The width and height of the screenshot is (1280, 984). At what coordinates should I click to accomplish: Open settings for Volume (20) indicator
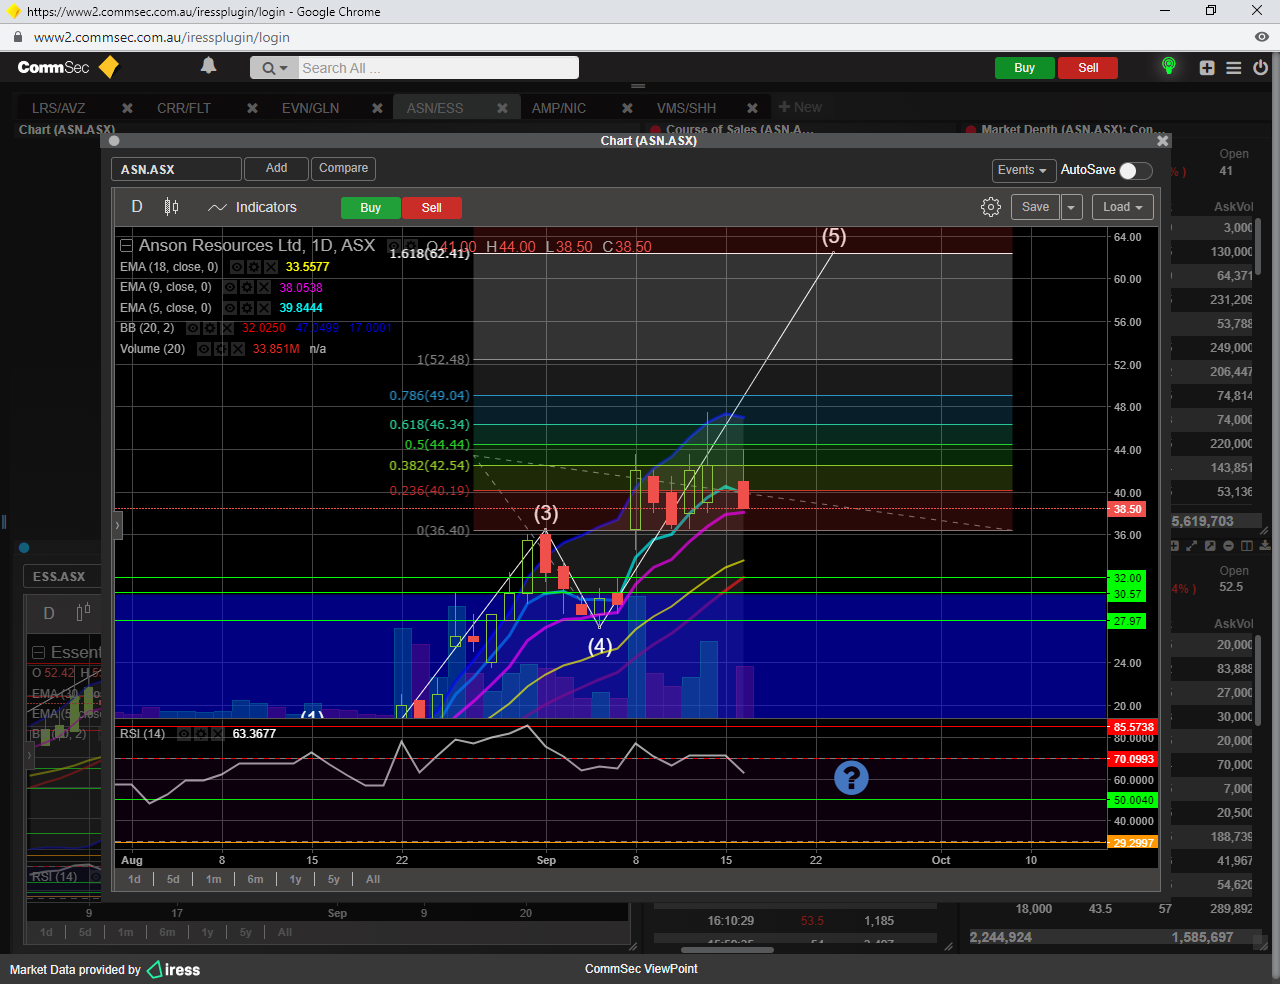220,349
